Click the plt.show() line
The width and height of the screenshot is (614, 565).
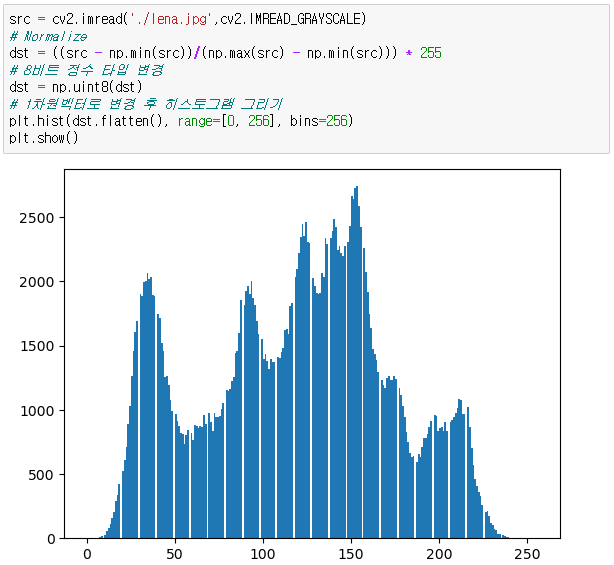[x=43, y=138]
